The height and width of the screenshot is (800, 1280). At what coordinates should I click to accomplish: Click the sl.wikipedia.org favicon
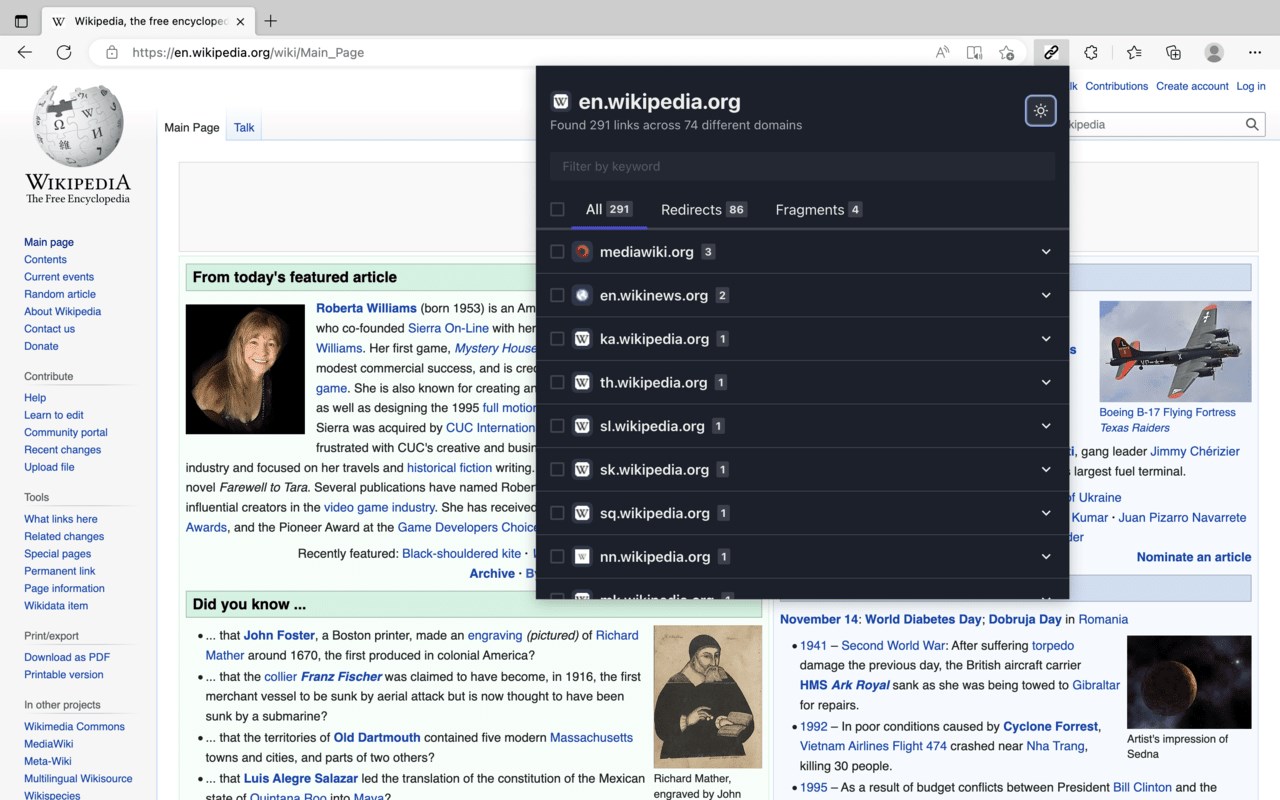click(x=582, y=426)
